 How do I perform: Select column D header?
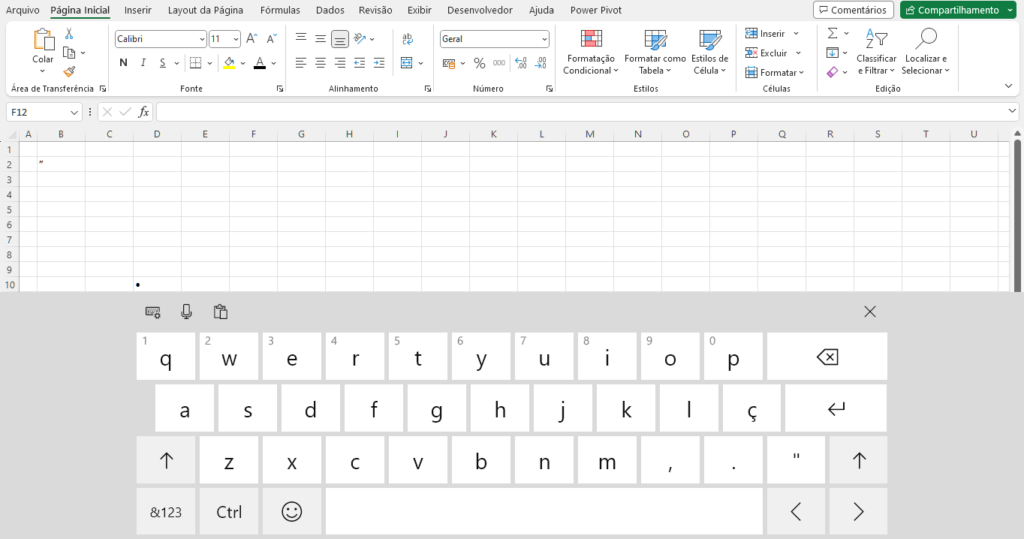tap(157, 134)
